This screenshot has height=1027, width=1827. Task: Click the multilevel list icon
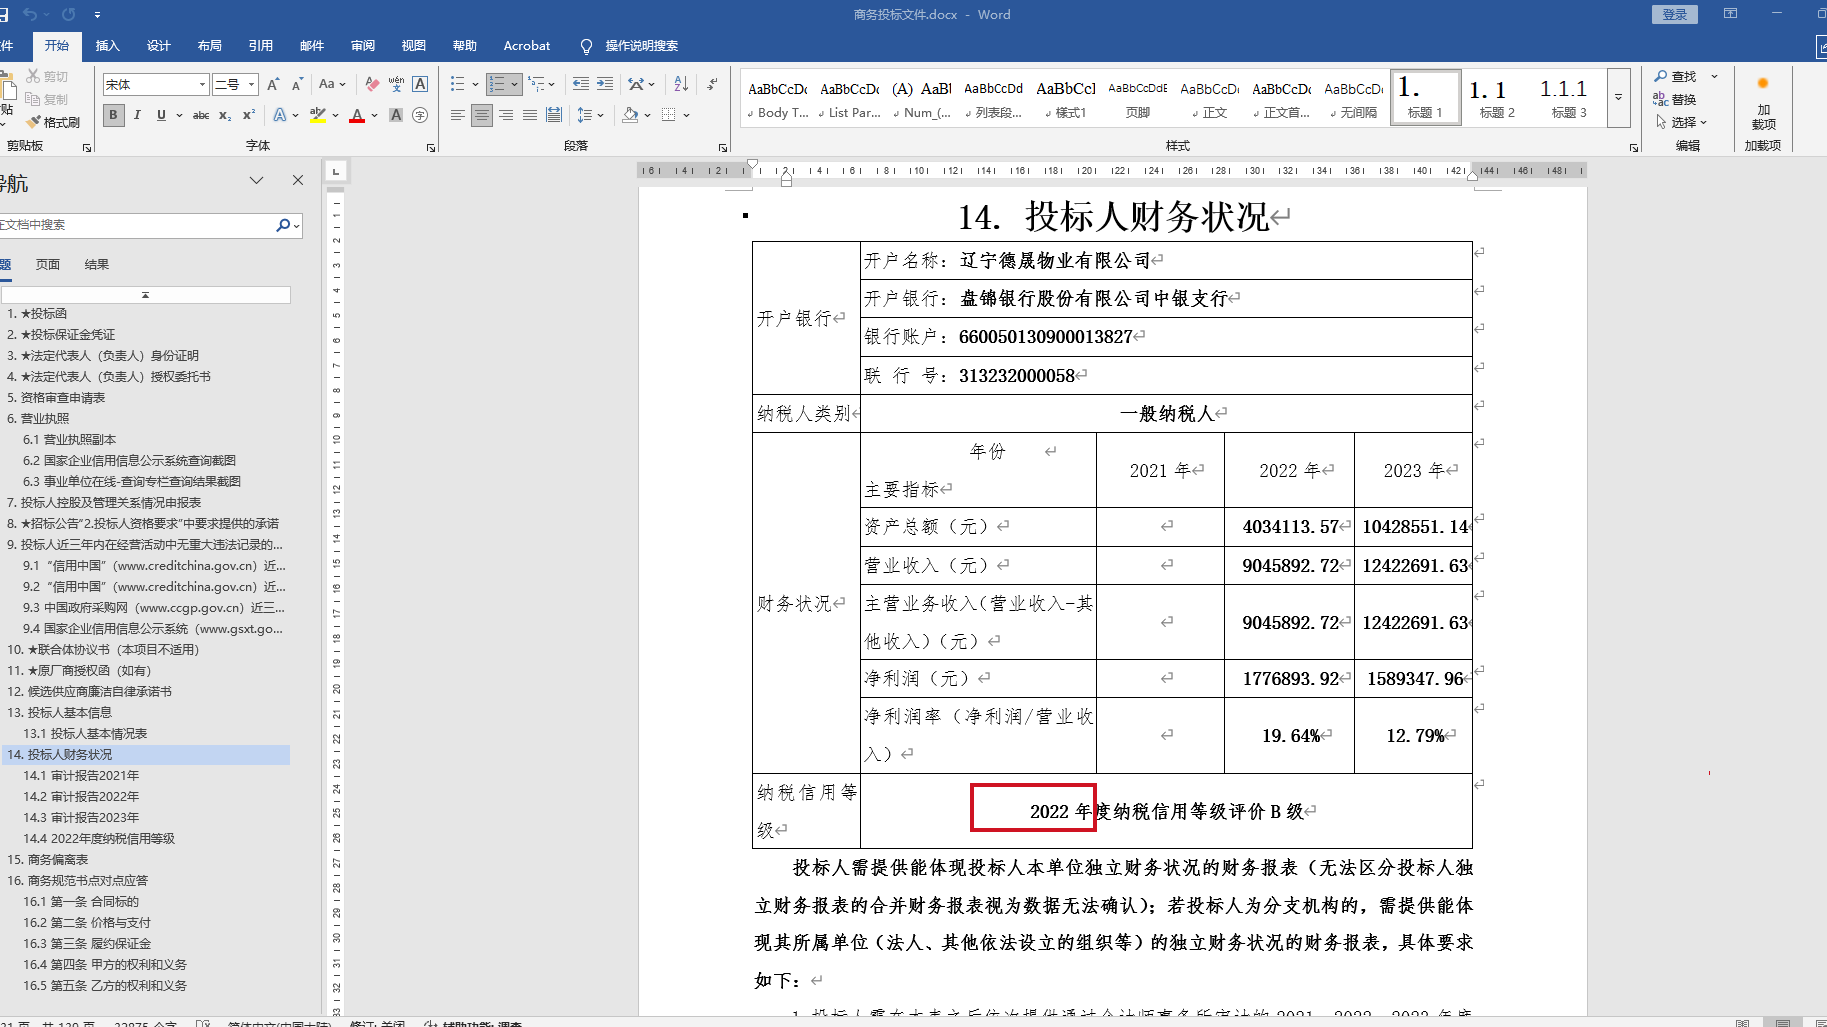click(536, 84)
